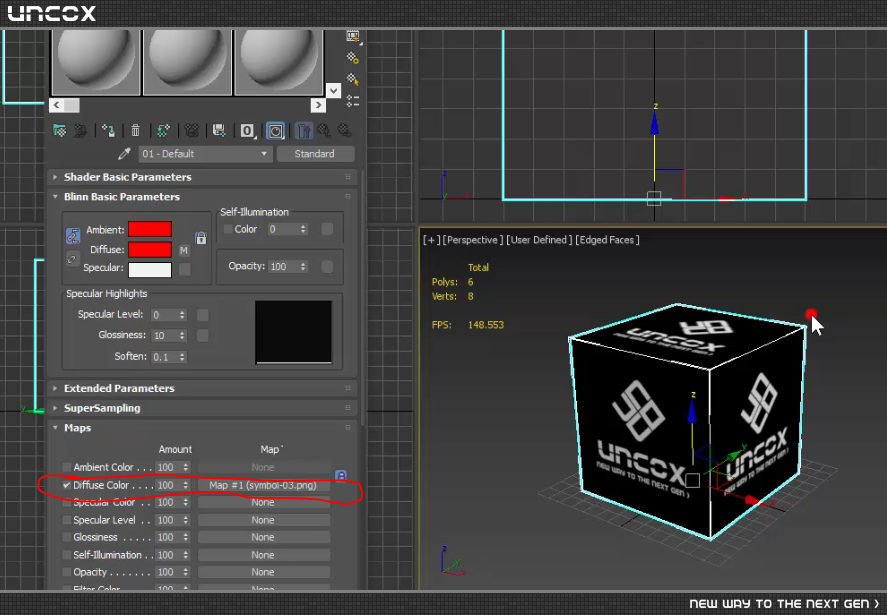Click None button for Glossiness map

[x=263, y=537]
